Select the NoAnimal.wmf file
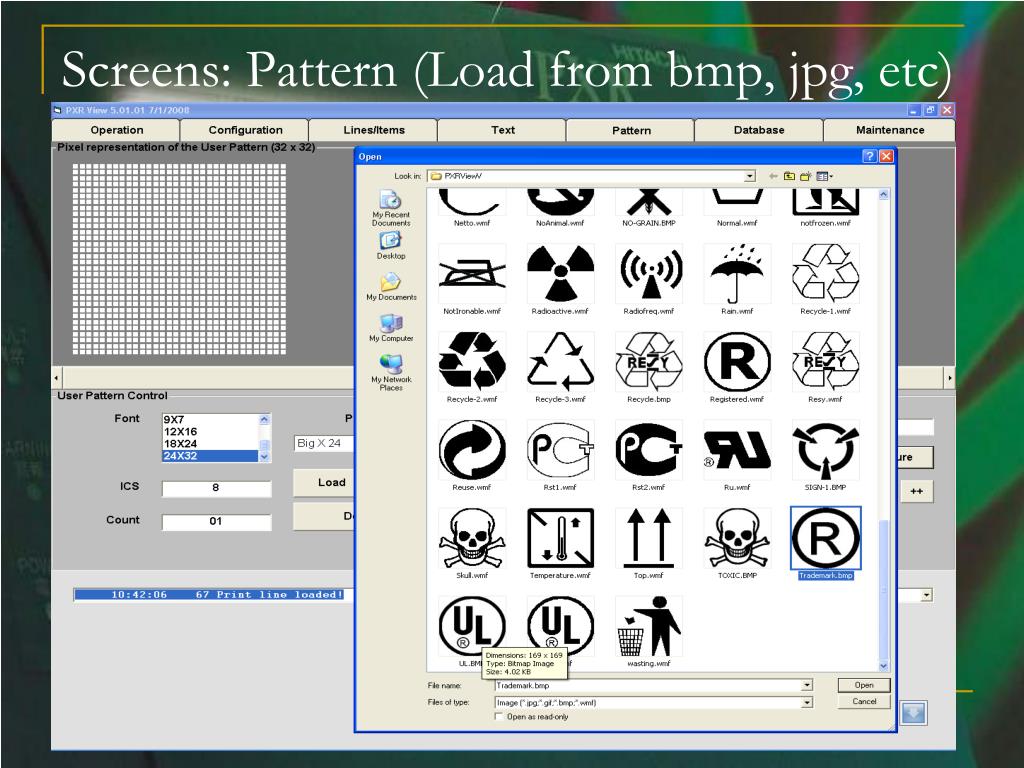 pyautogui.click(x=560, y=208)
